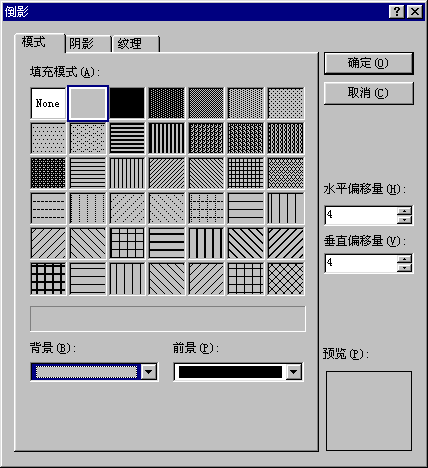Viewport: 428px width, 468px height.
Task: Switch to the 纹理 tab
Action: coord(136,44)
